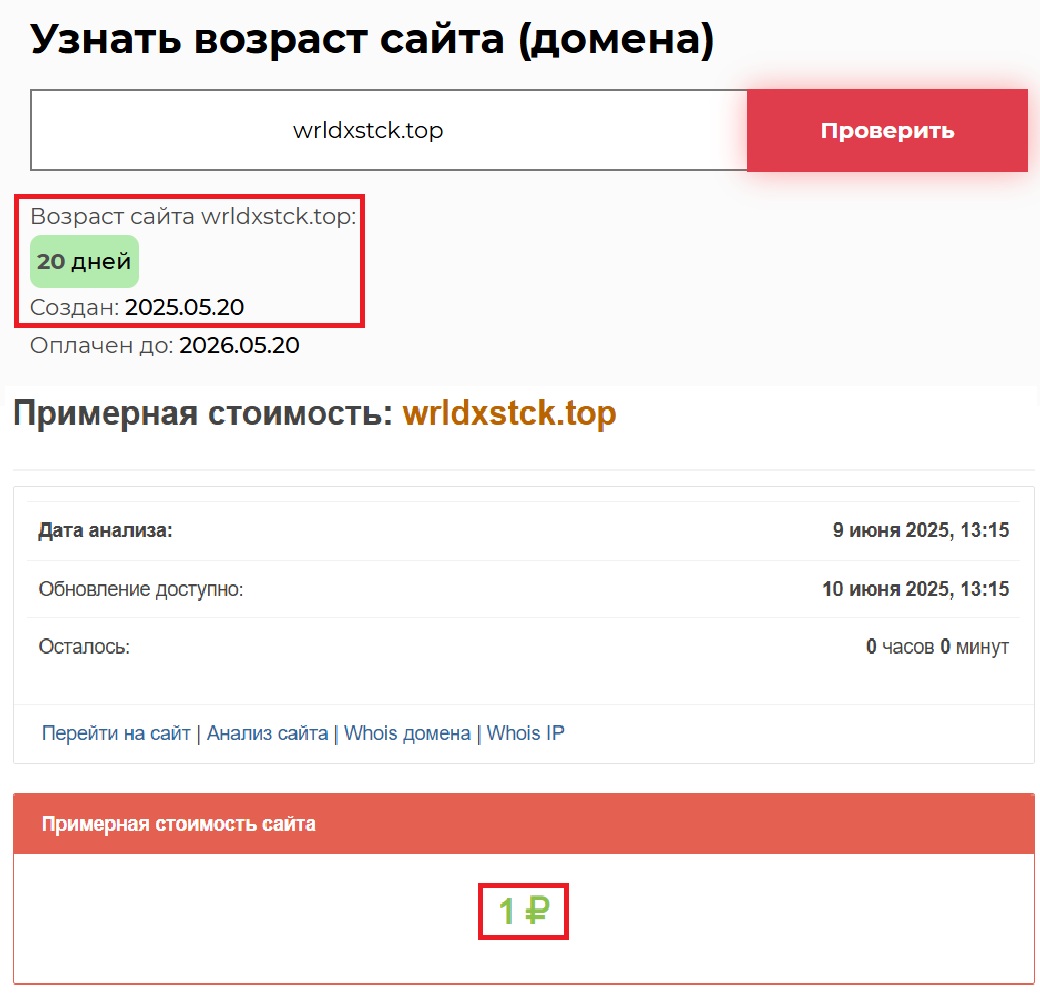Click the green 20 дней age badge
This screenshot has height=996, width=1040.
[84, 262]
